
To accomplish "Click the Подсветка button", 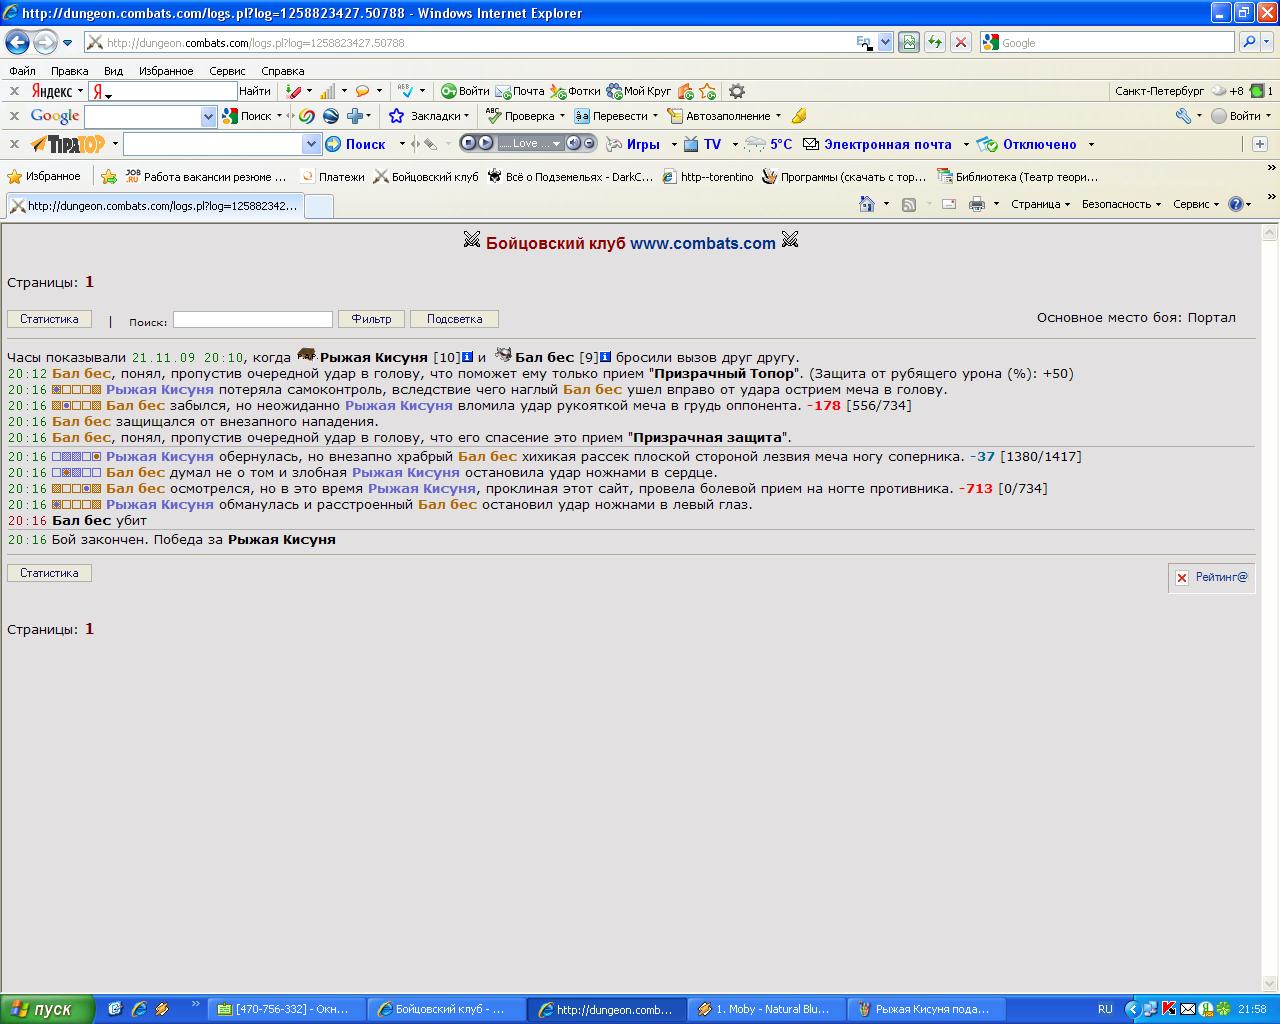I will [x=454, y=319].
